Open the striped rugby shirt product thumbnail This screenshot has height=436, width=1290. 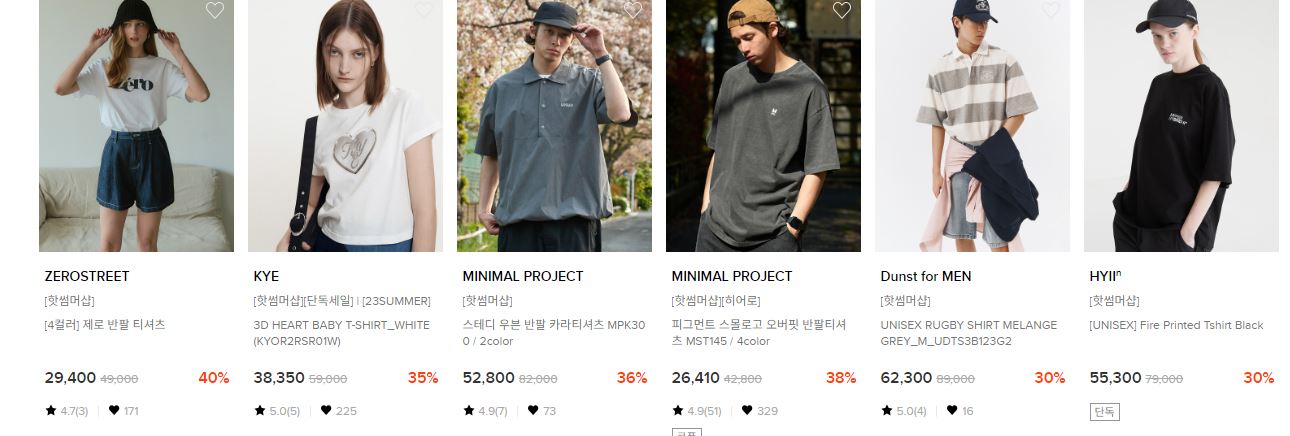coord(972,126)
